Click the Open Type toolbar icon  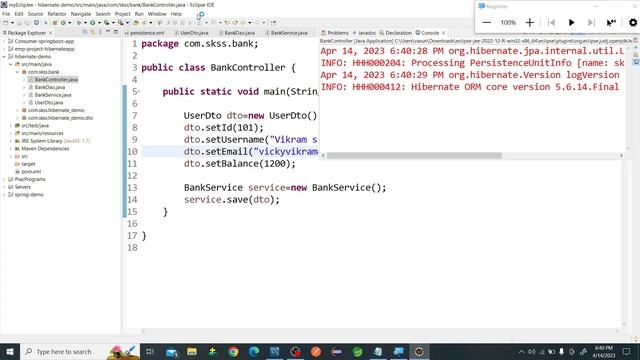click(136, 23)
